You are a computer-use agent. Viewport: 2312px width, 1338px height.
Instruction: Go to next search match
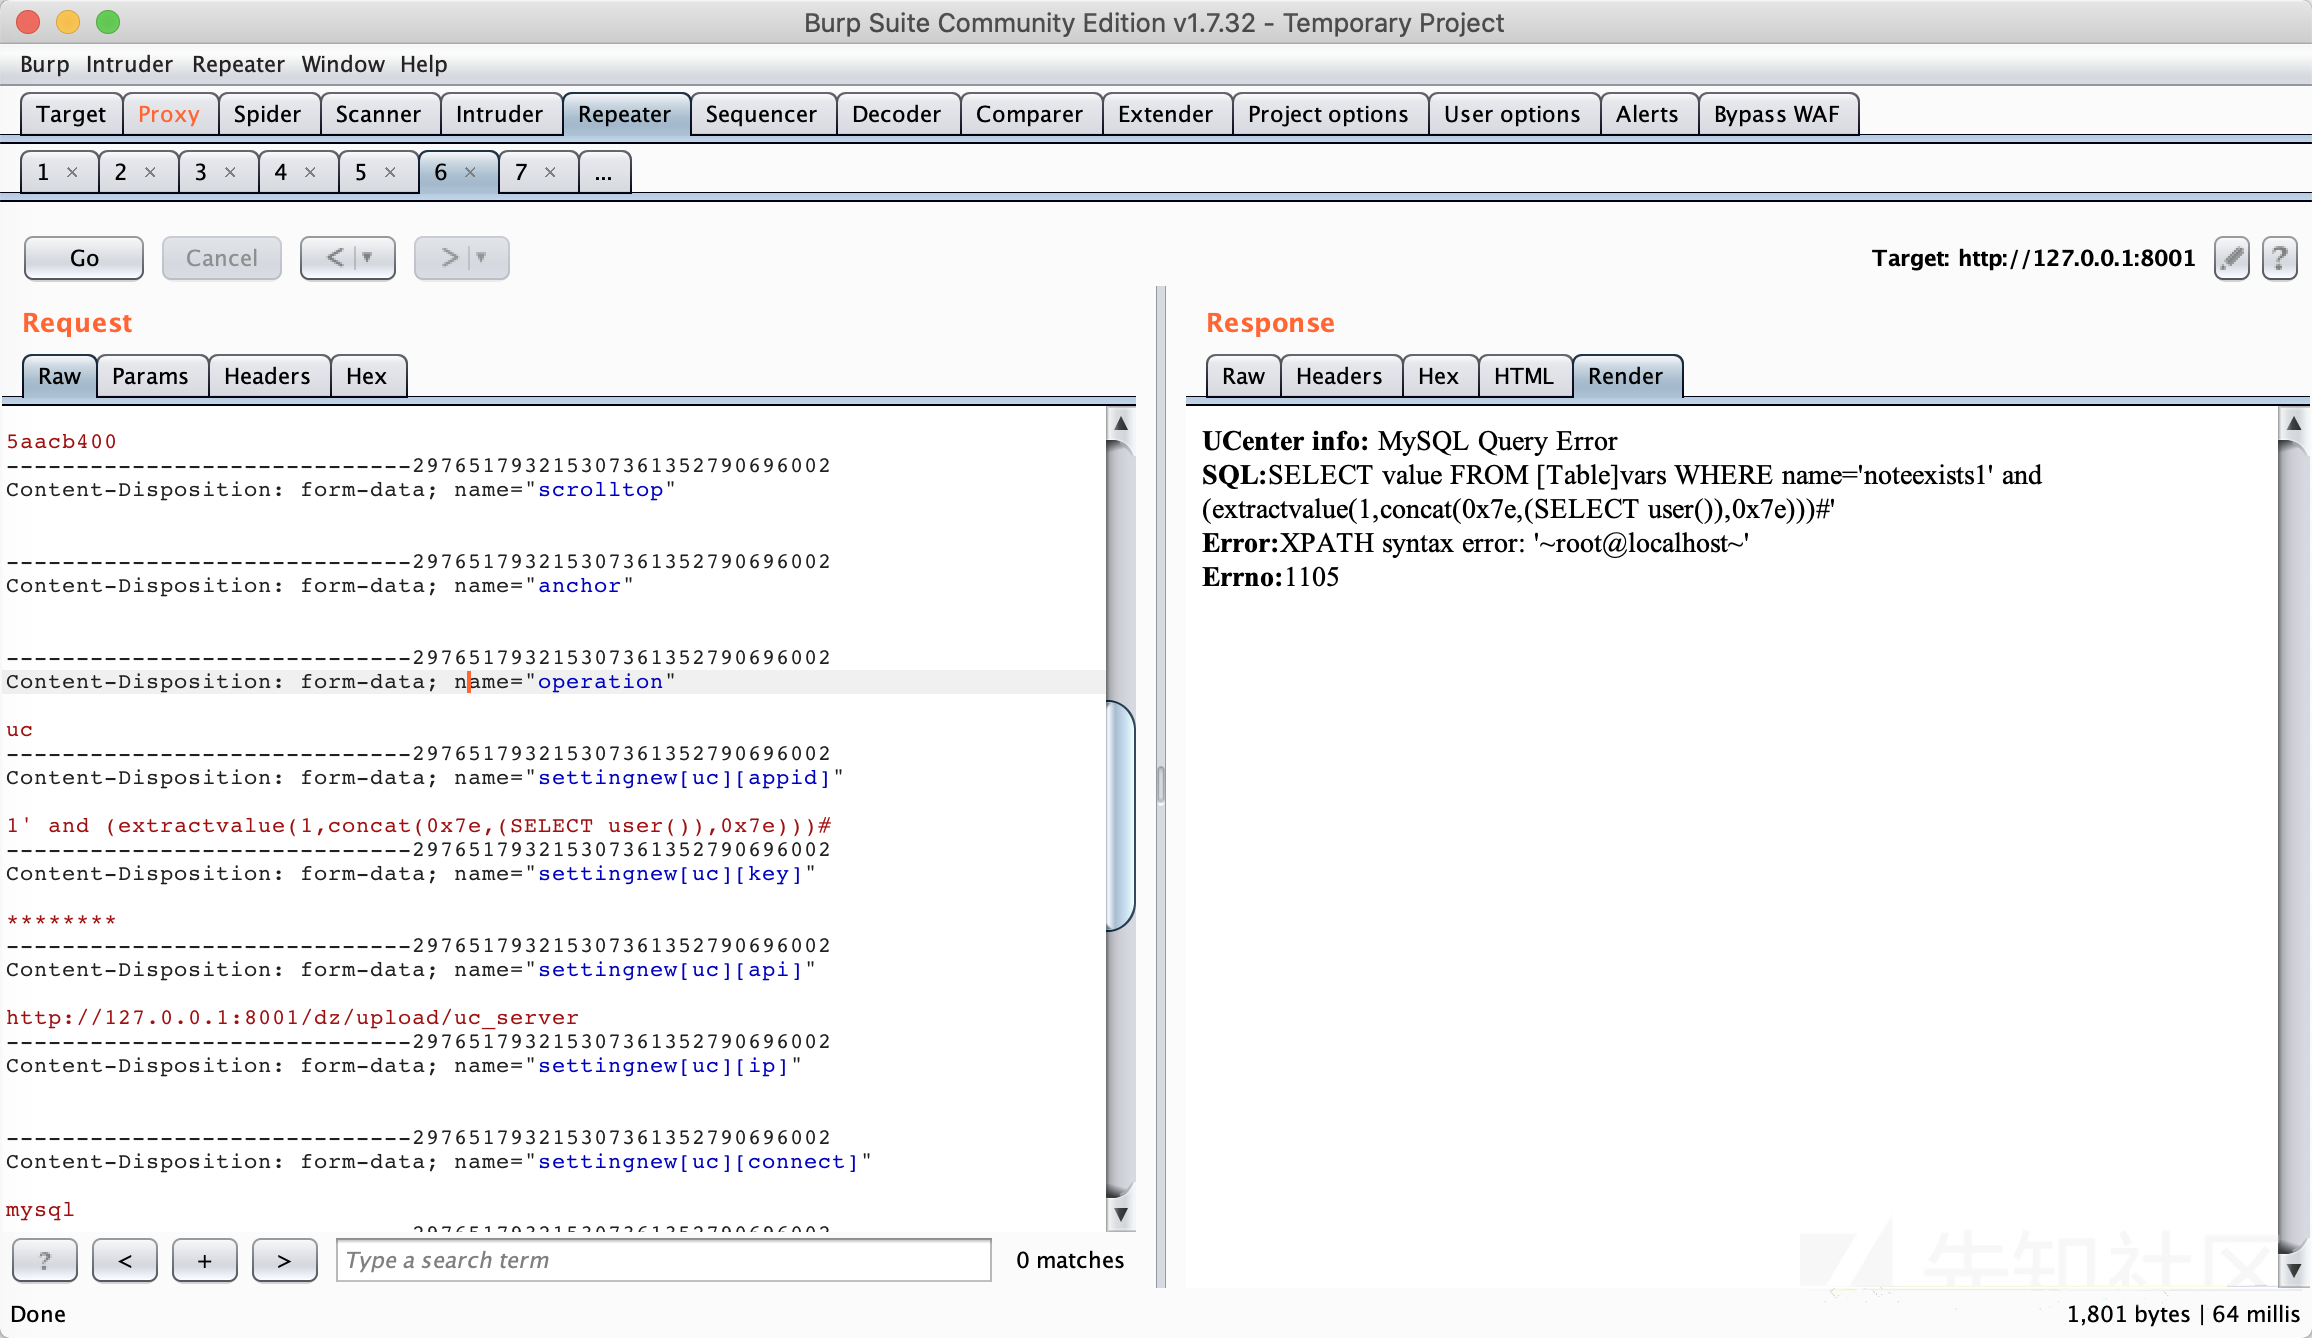[284, 1260]
